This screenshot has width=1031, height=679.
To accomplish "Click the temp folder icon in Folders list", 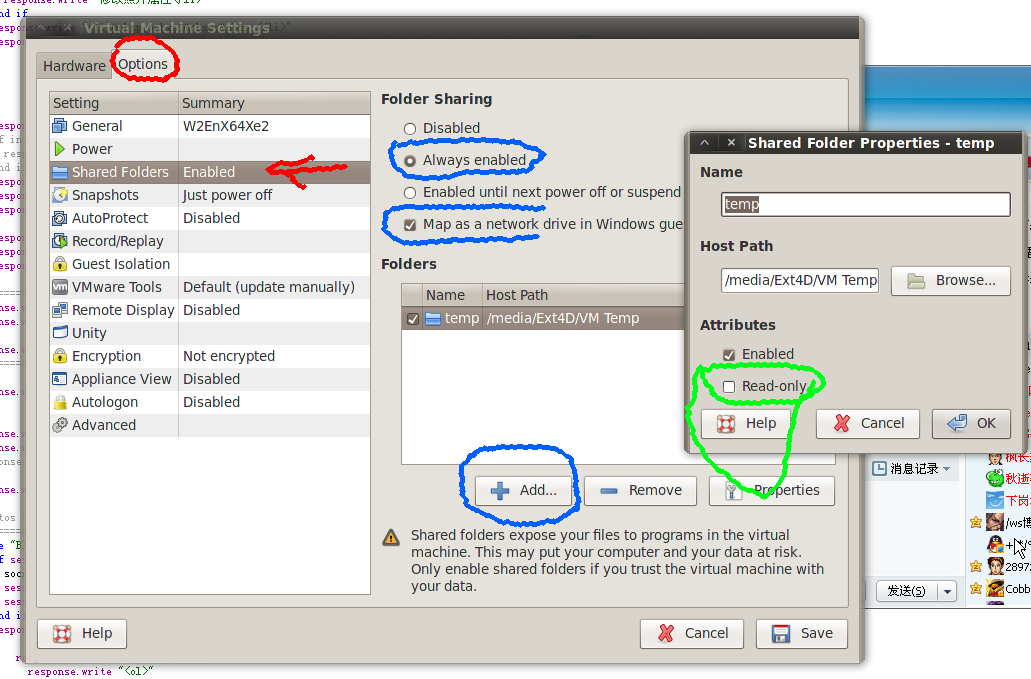I will click(433, 318).
